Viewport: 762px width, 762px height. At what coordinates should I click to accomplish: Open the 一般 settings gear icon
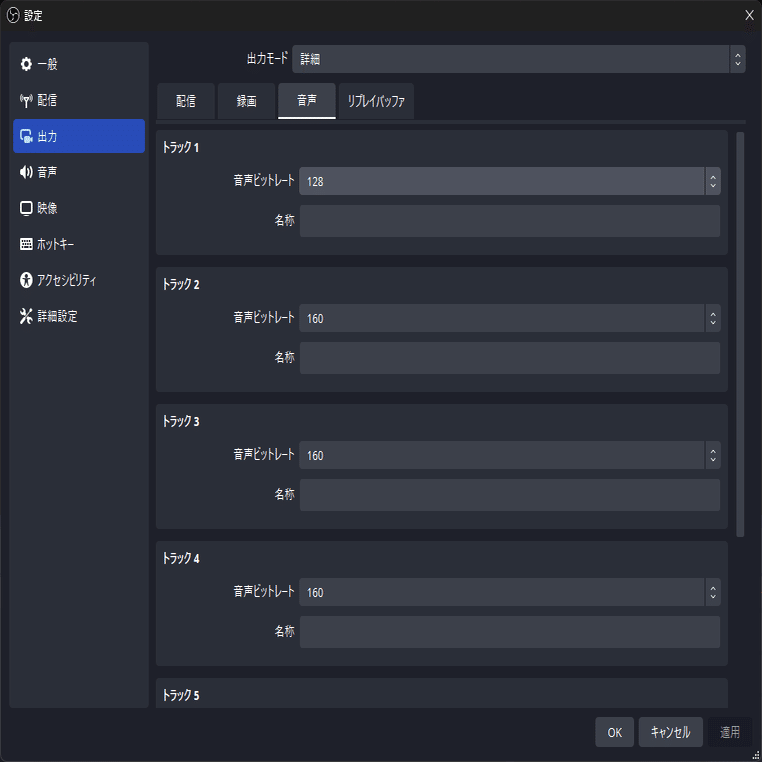tap(26, 64)
